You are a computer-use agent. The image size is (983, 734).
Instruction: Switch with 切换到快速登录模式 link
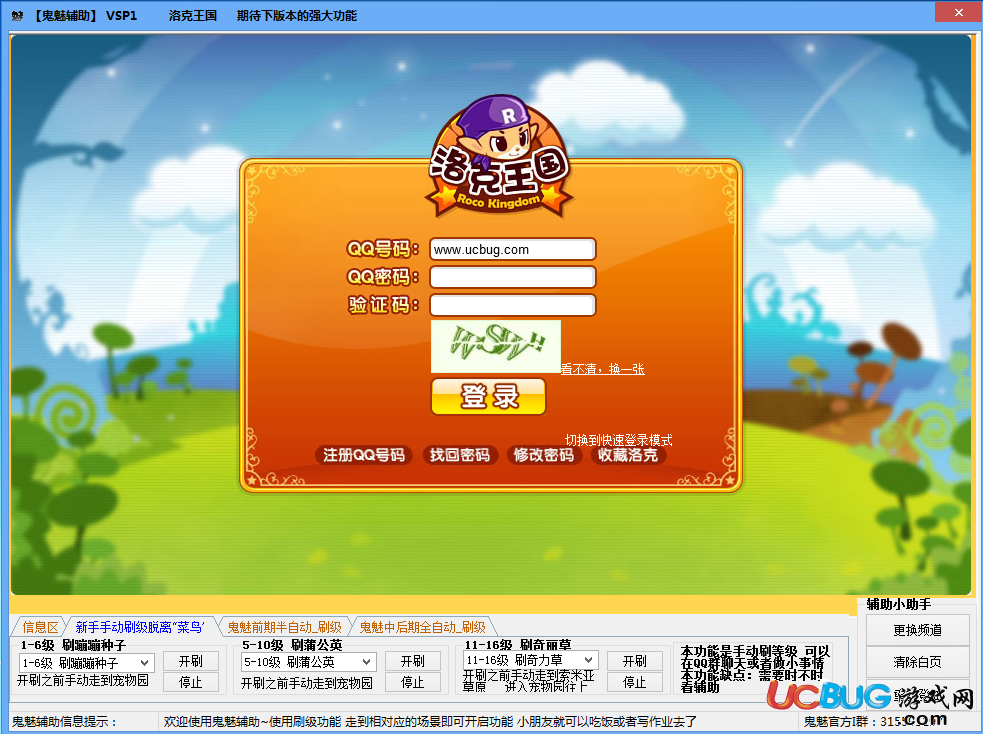pos(618,440)
